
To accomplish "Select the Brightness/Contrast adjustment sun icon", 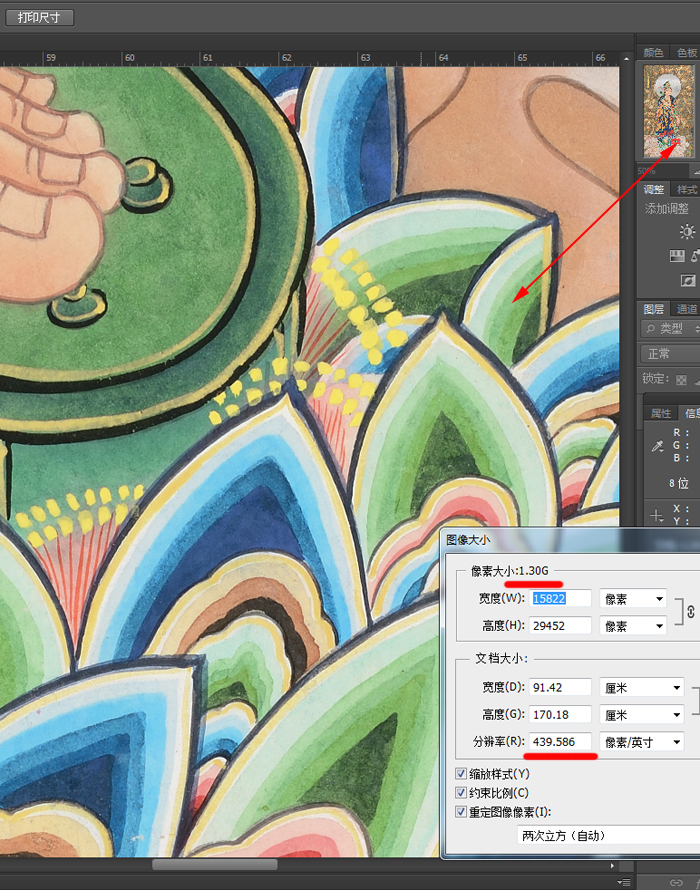I will (x=687, y=232).
